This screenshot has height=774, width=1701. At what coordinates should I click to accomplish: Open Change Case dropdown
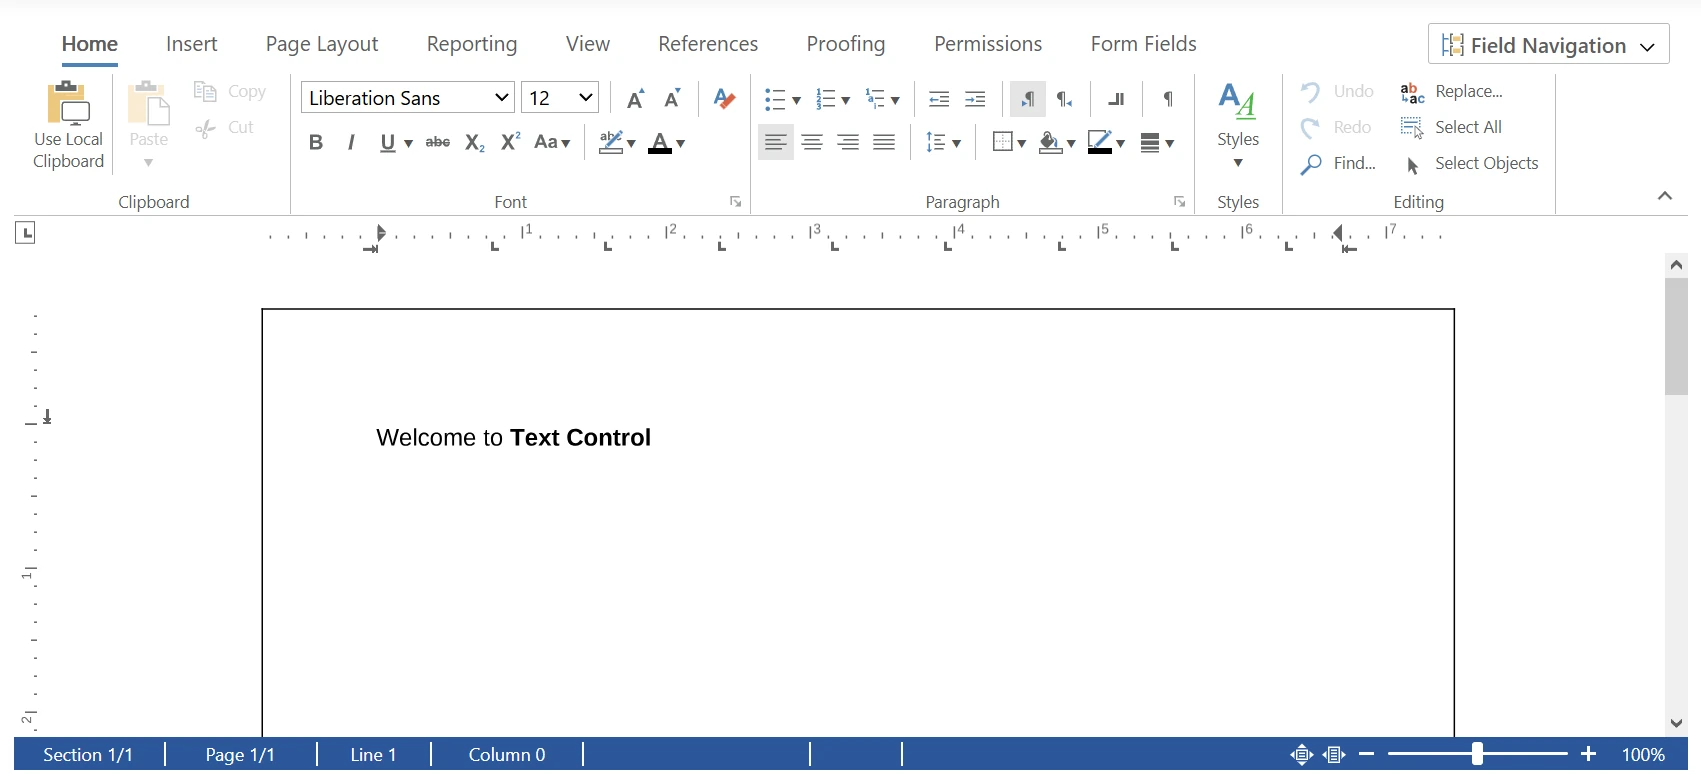552,143
